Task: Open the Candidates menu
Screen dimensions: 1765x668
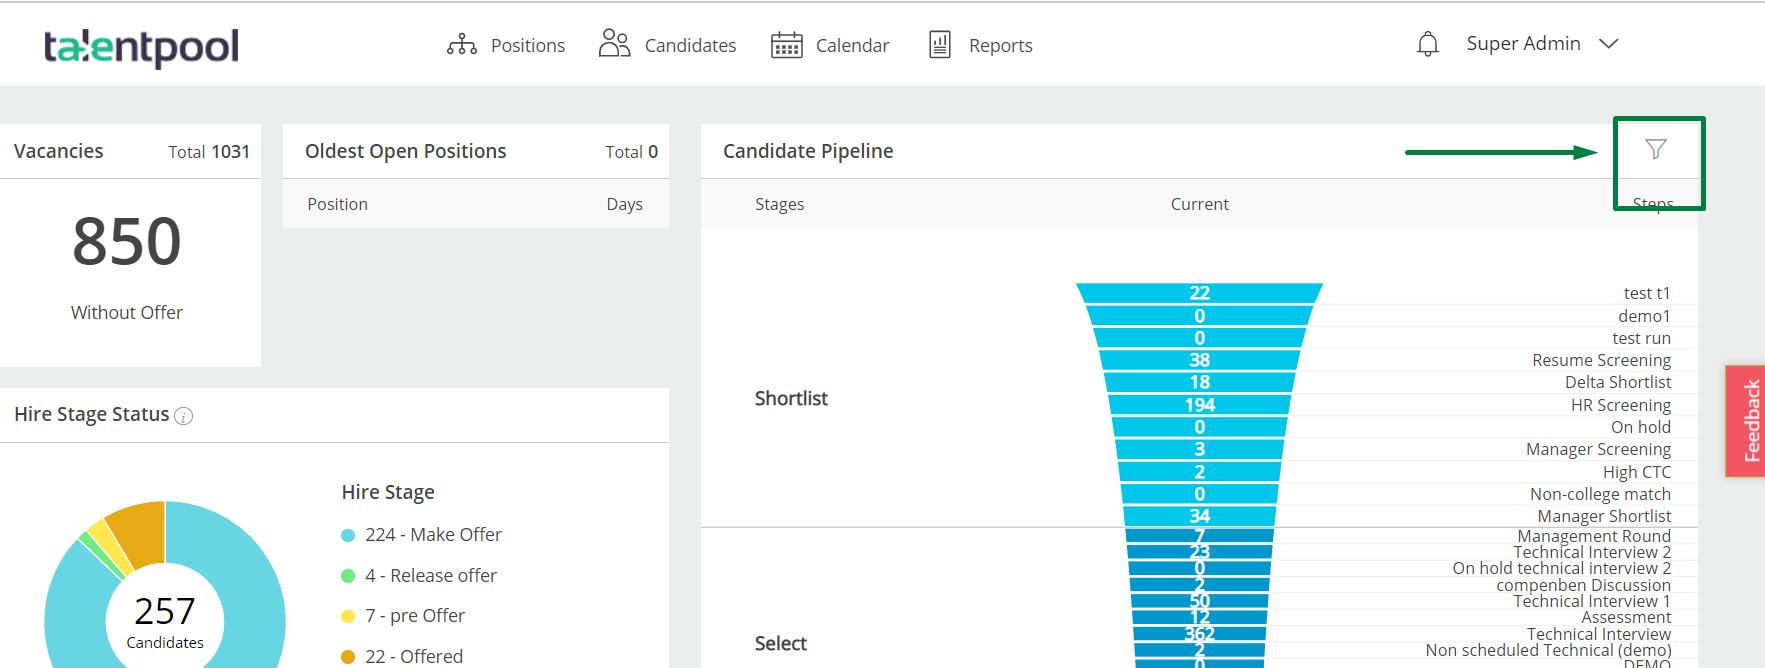Action: click(690, 45)
